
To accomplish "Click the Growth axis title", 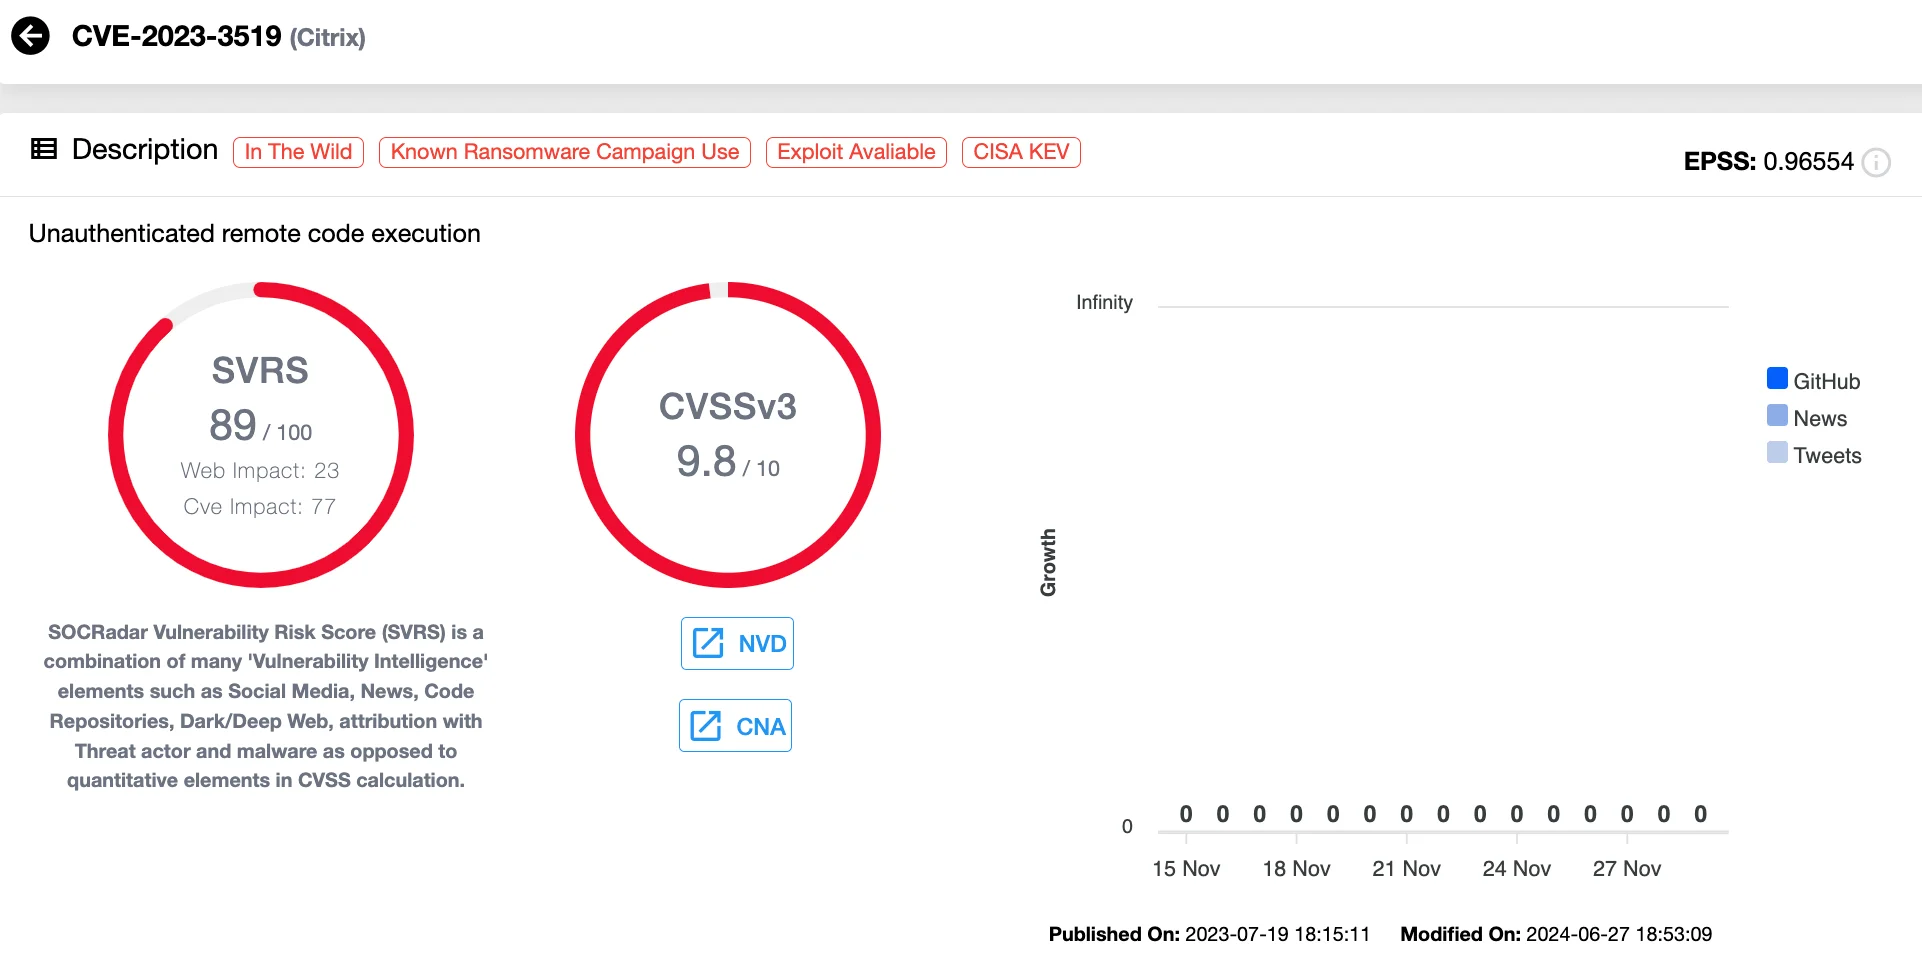I will (1048, 563).
